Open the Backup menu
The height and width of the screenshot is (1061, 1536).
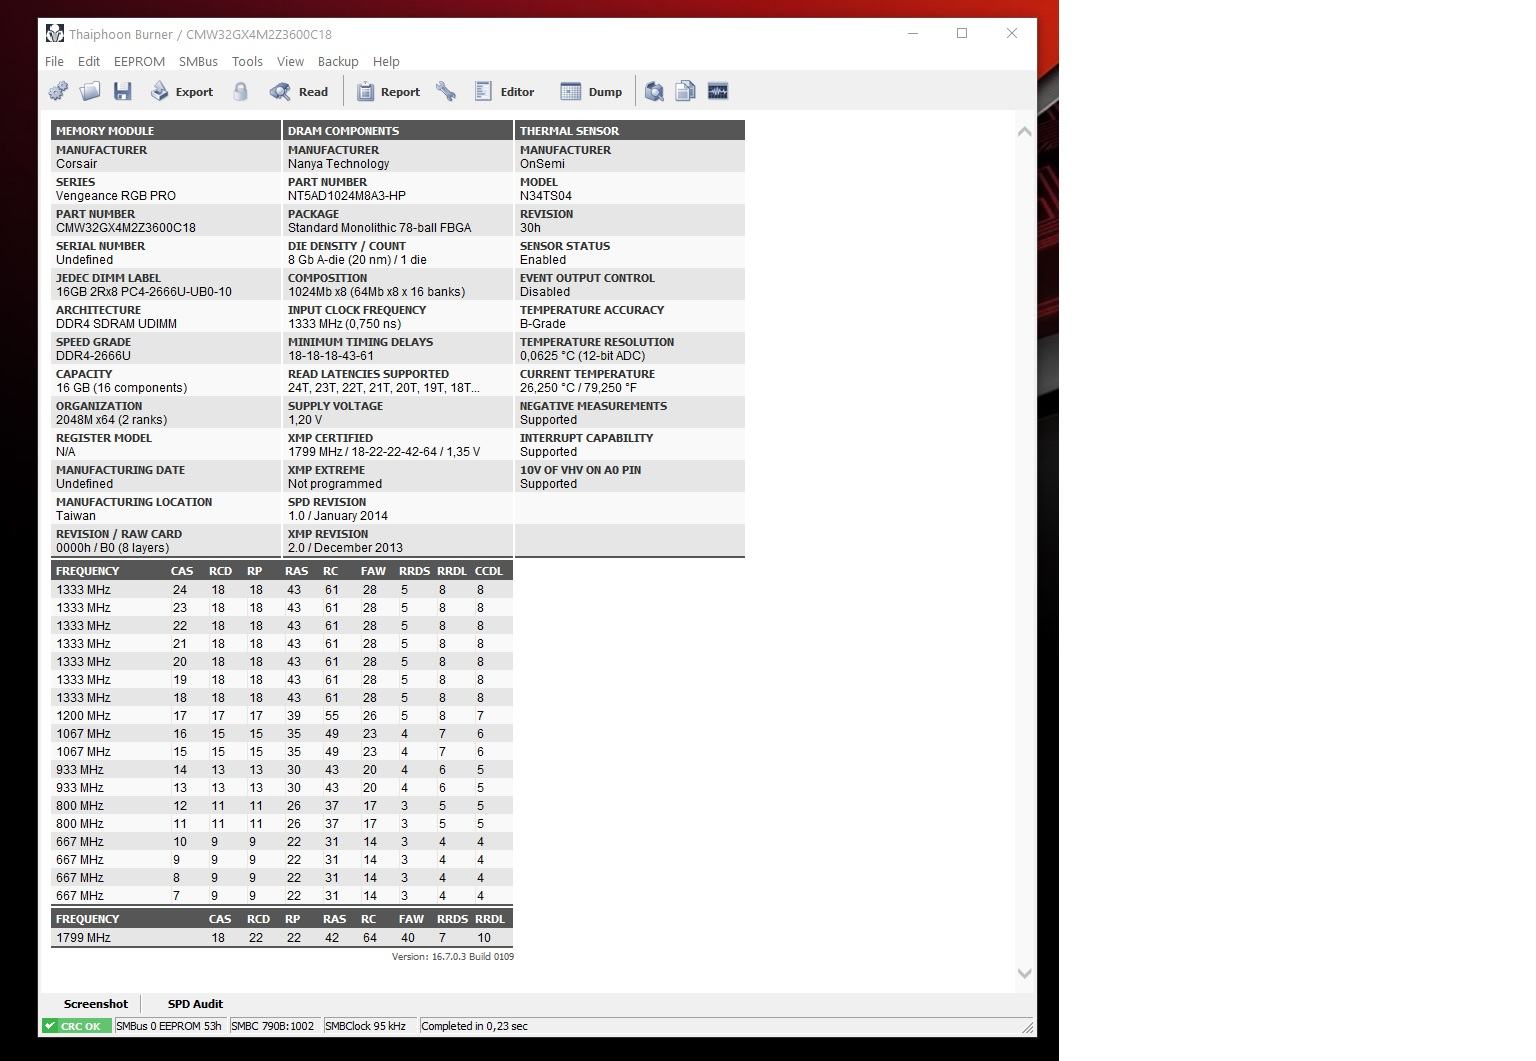338,61
